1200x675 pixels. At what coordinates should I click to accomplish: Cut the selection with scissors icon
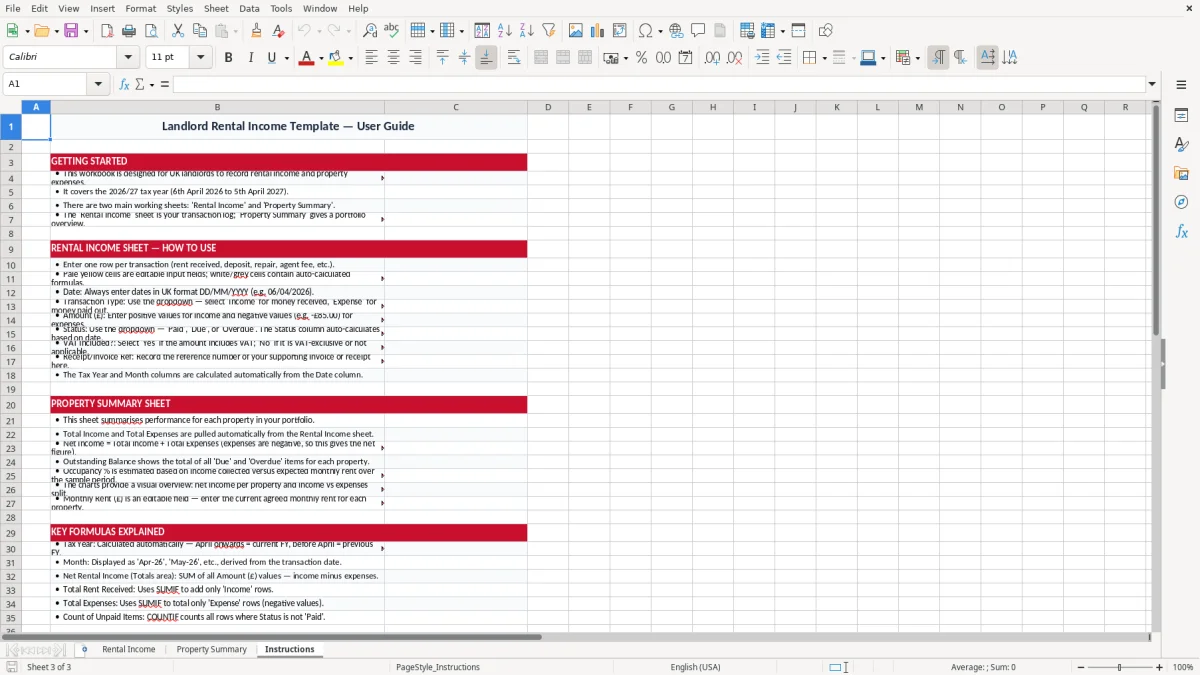[178, 31]
